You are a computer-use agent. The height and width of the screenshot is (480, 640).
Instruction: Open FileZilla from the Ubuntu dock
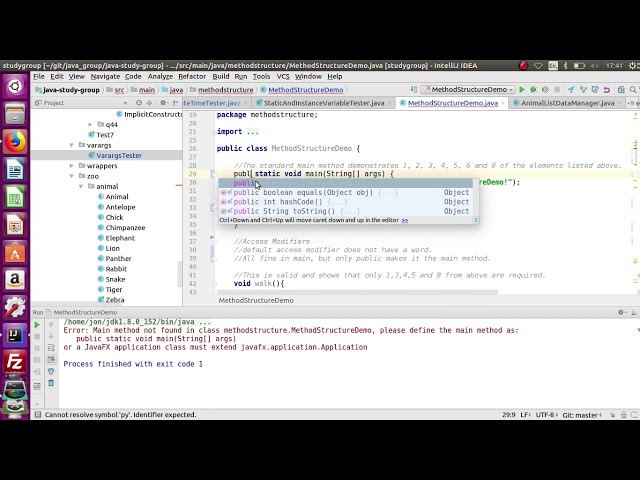point(15,362)
